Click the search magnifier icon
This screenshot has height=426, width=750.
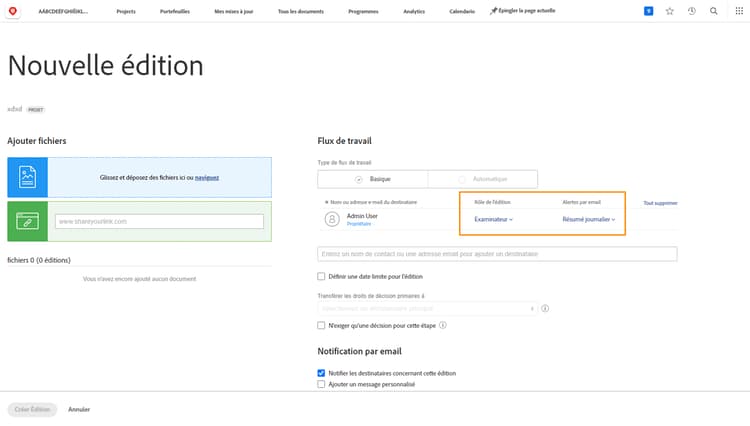tap(714, 10)
